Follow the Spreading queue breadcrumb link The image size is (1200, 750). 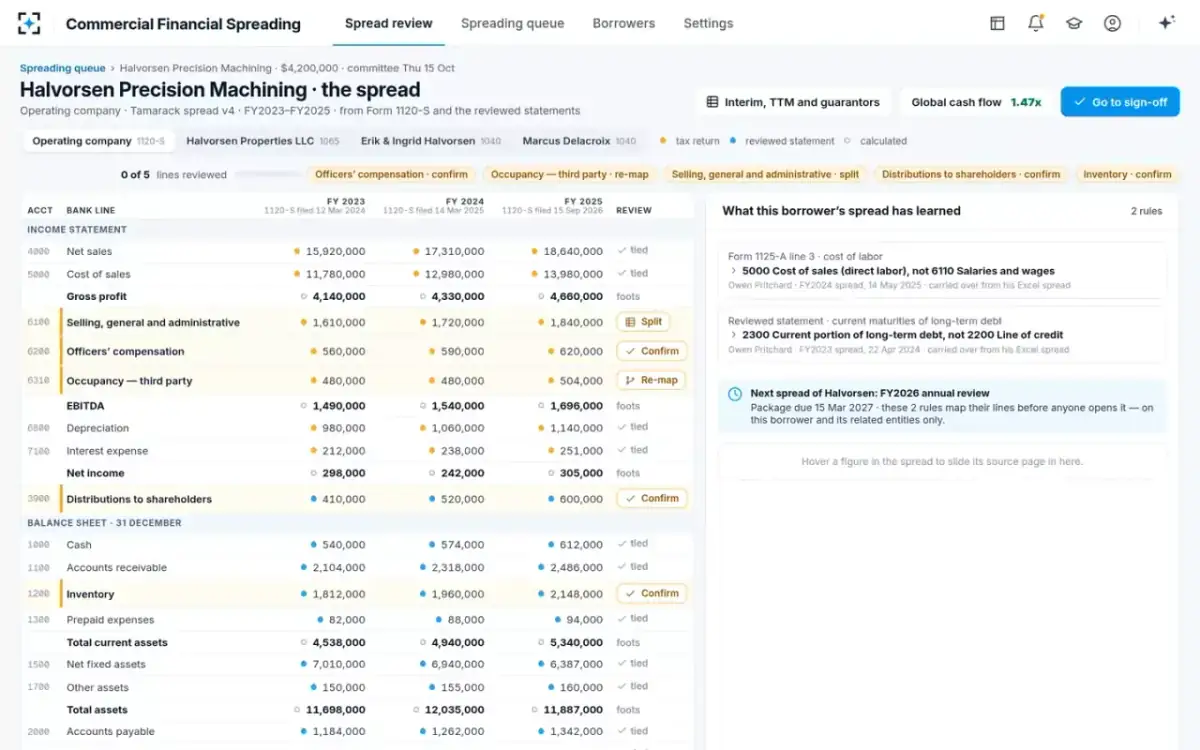coord(62,68)
